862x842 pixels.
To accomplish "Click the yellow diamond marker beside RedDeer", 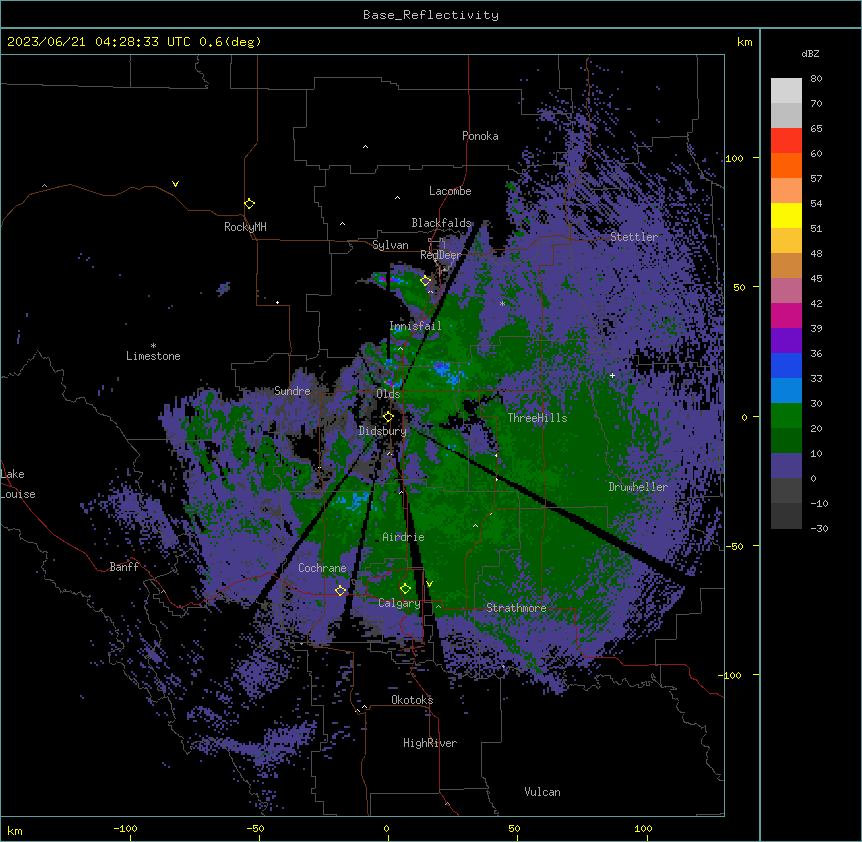I will 426,281.
